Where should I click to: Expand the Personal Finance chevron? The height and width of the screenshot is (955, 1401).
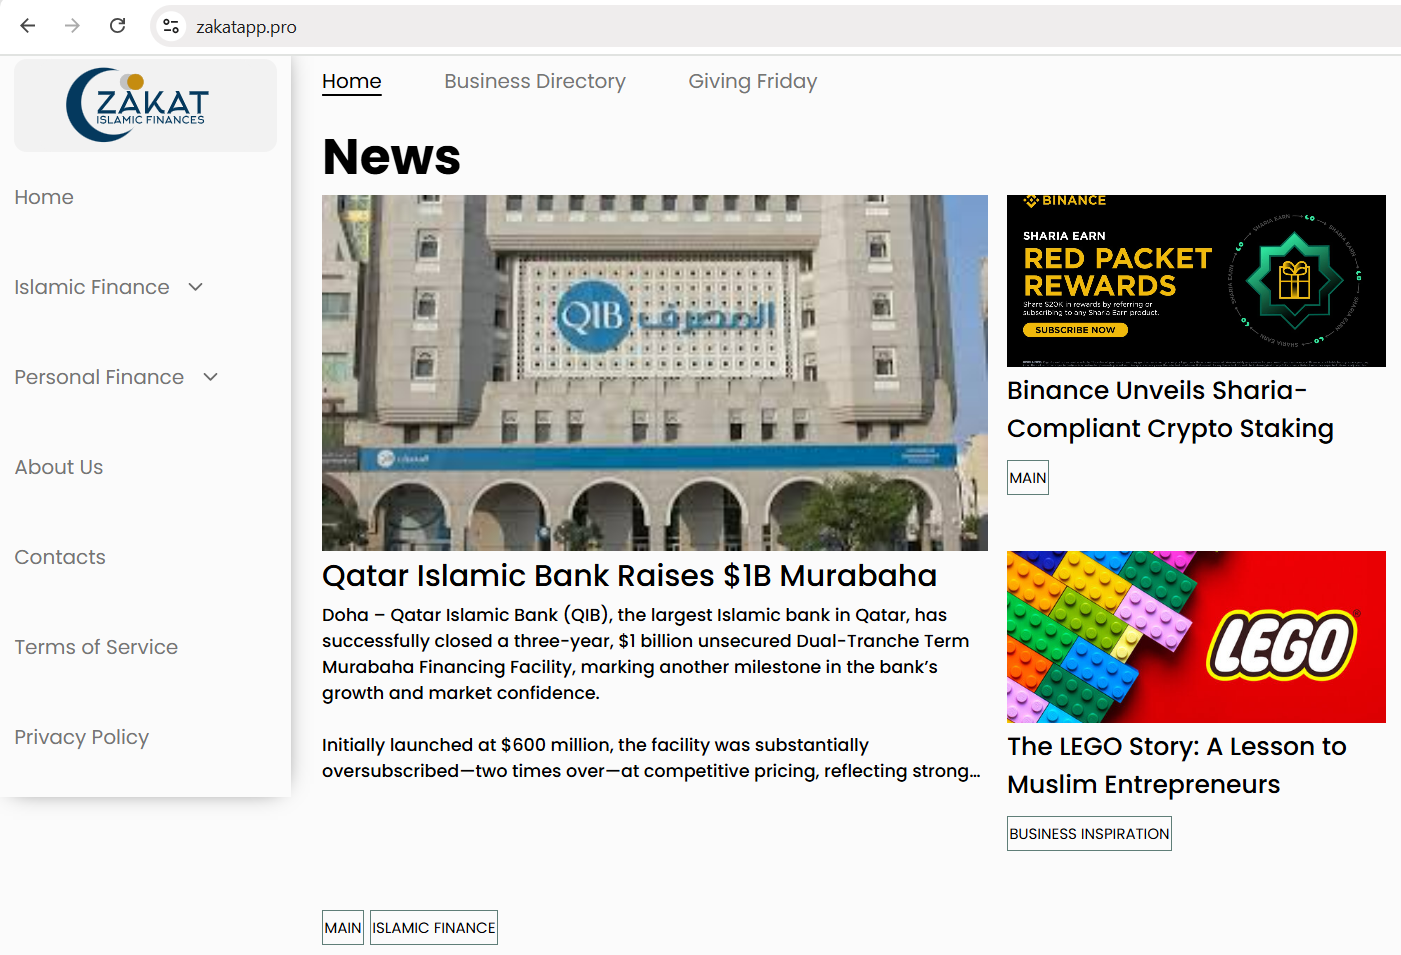(211, 377)
